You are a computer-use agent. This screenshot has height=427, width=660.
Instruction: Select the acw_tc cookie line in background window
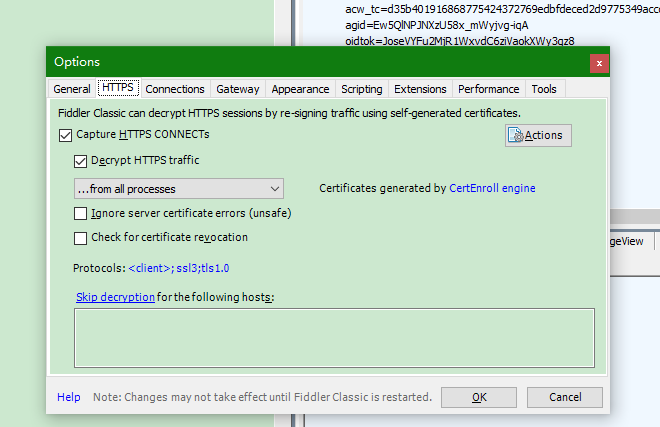pyautogui.click(x=503, y=9)
